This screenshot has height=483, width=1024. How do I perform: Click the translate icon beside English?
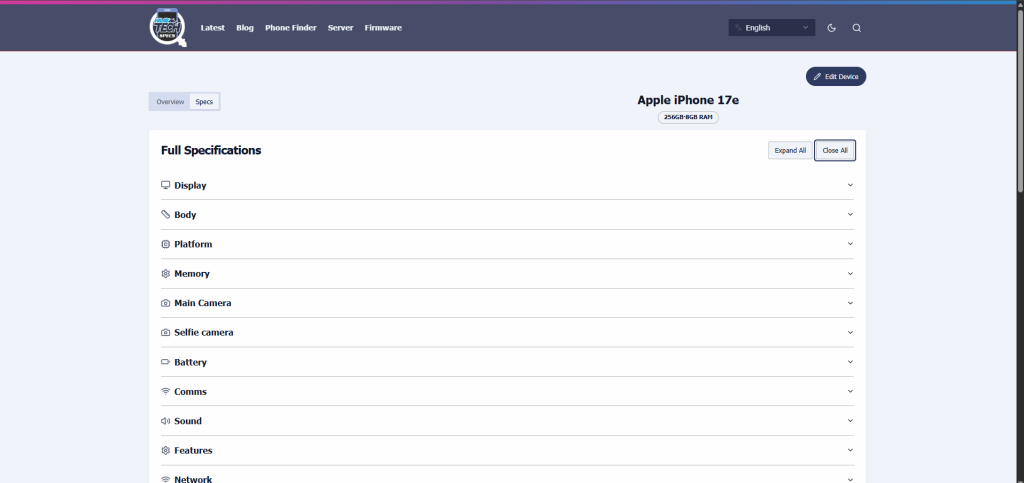(x=738, y=28)
